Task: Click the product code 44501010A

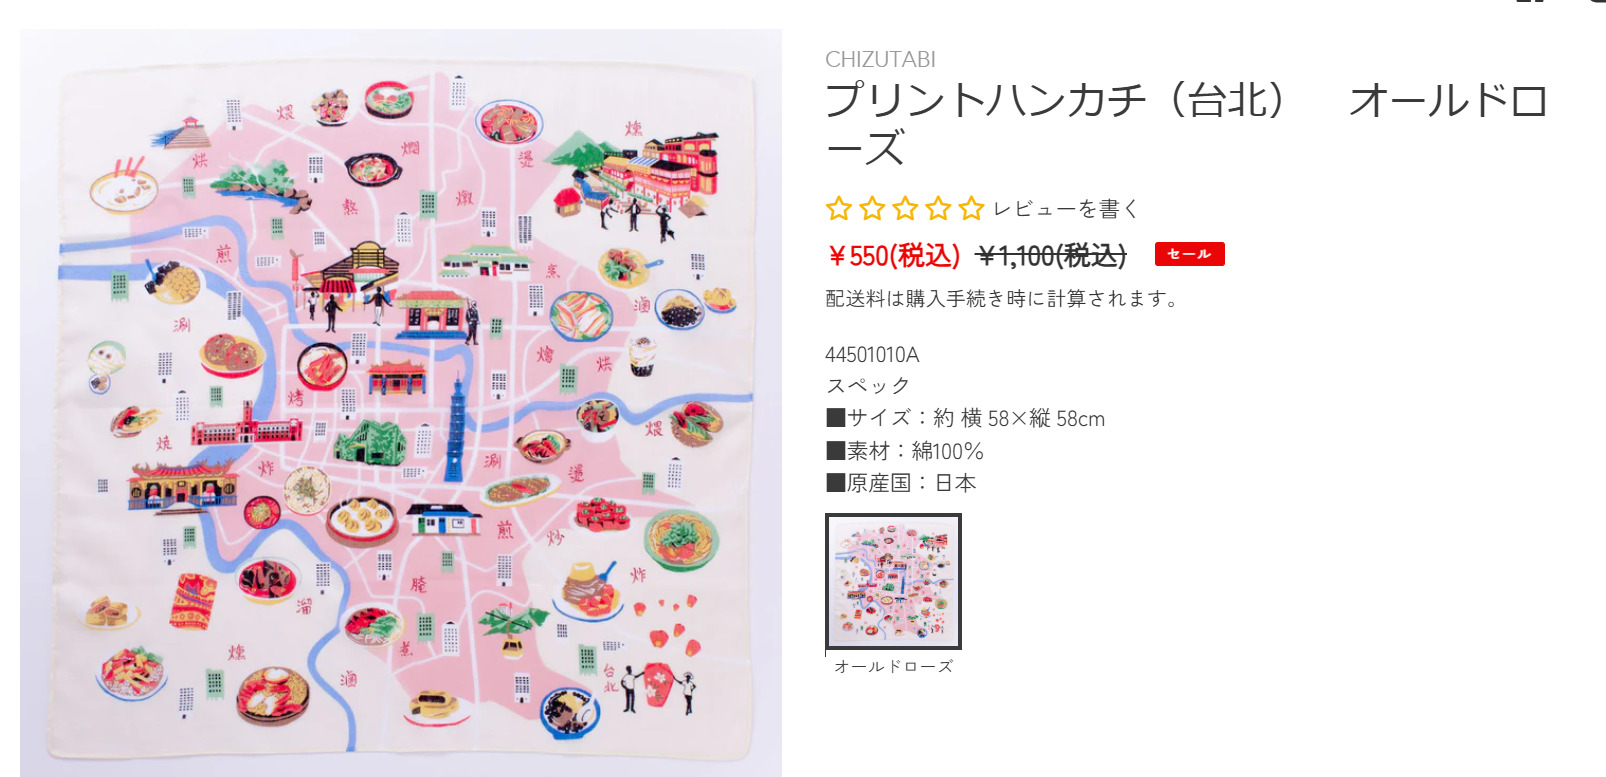Action: click(872, 355)
